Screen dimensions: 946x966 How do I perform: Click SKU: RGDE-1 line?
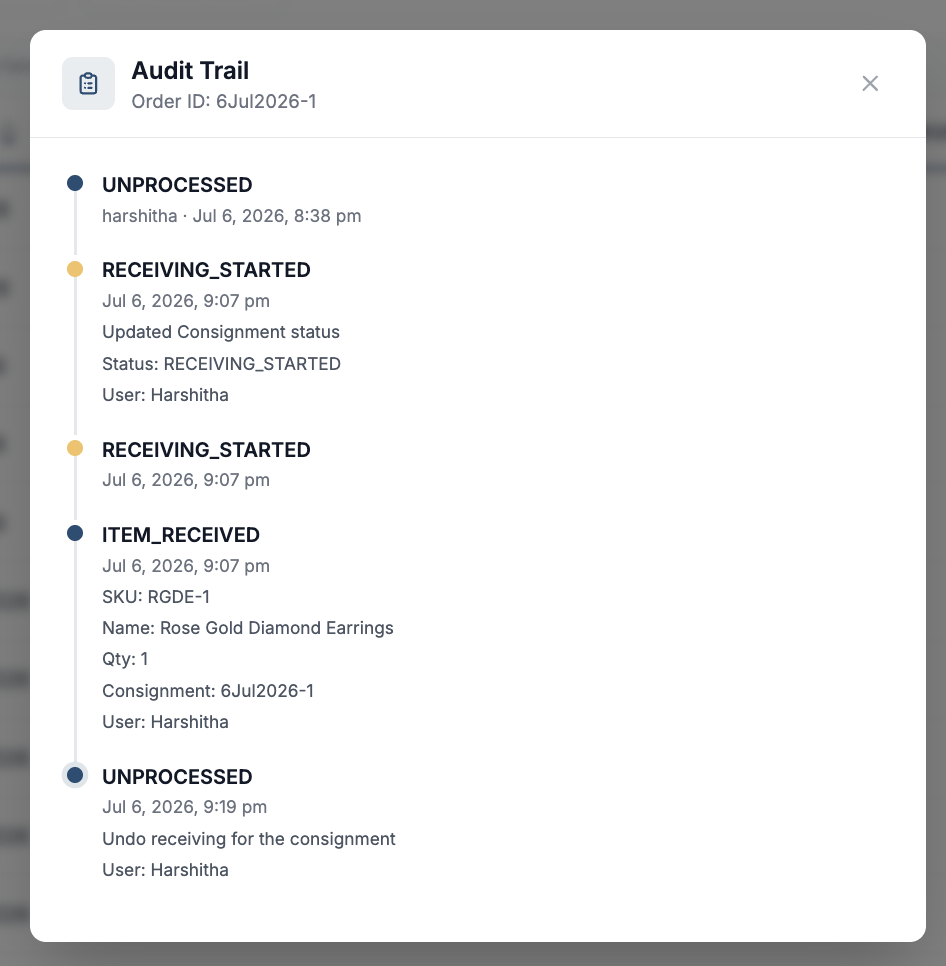[156, 597]
